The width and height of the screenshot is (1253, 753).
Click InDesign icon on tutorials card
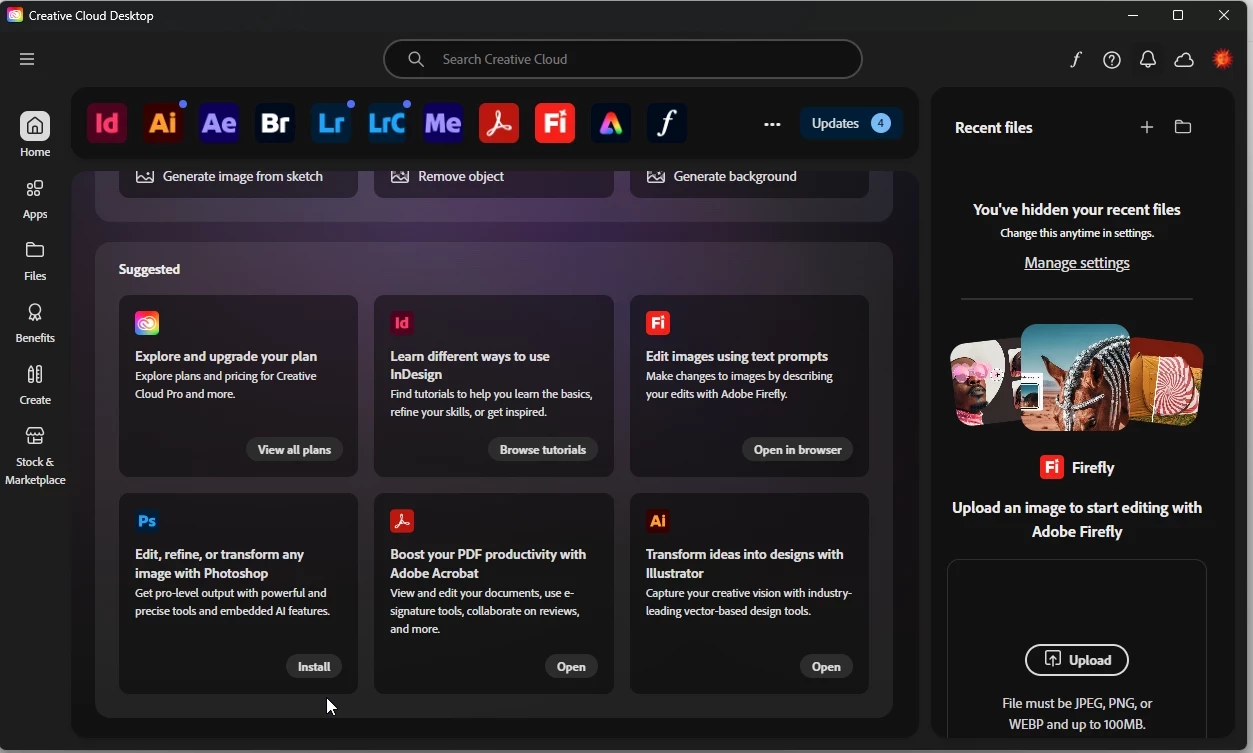coord(402,323)
